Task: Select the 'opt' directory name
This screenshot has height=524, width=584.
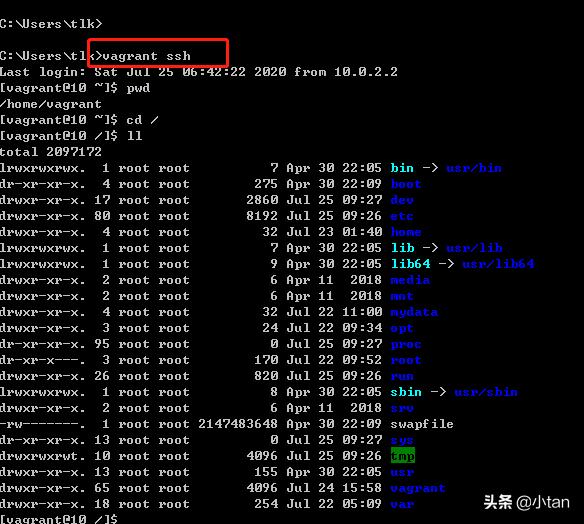Action: pos(402,328)
